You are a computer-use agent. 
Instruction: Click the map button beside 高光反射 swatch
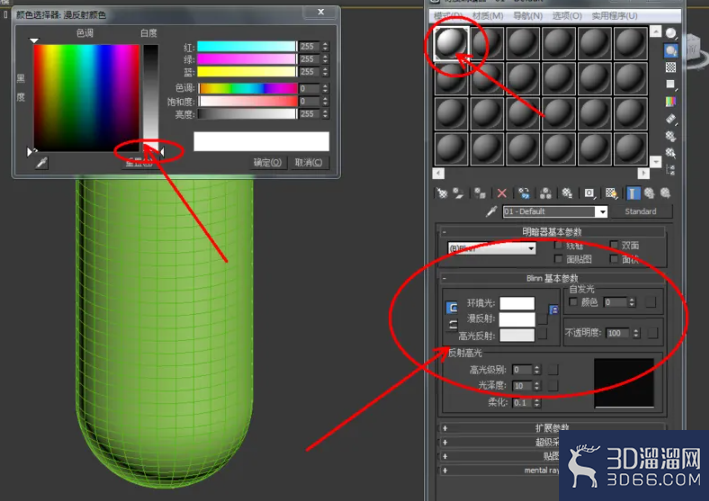[543, 335]
